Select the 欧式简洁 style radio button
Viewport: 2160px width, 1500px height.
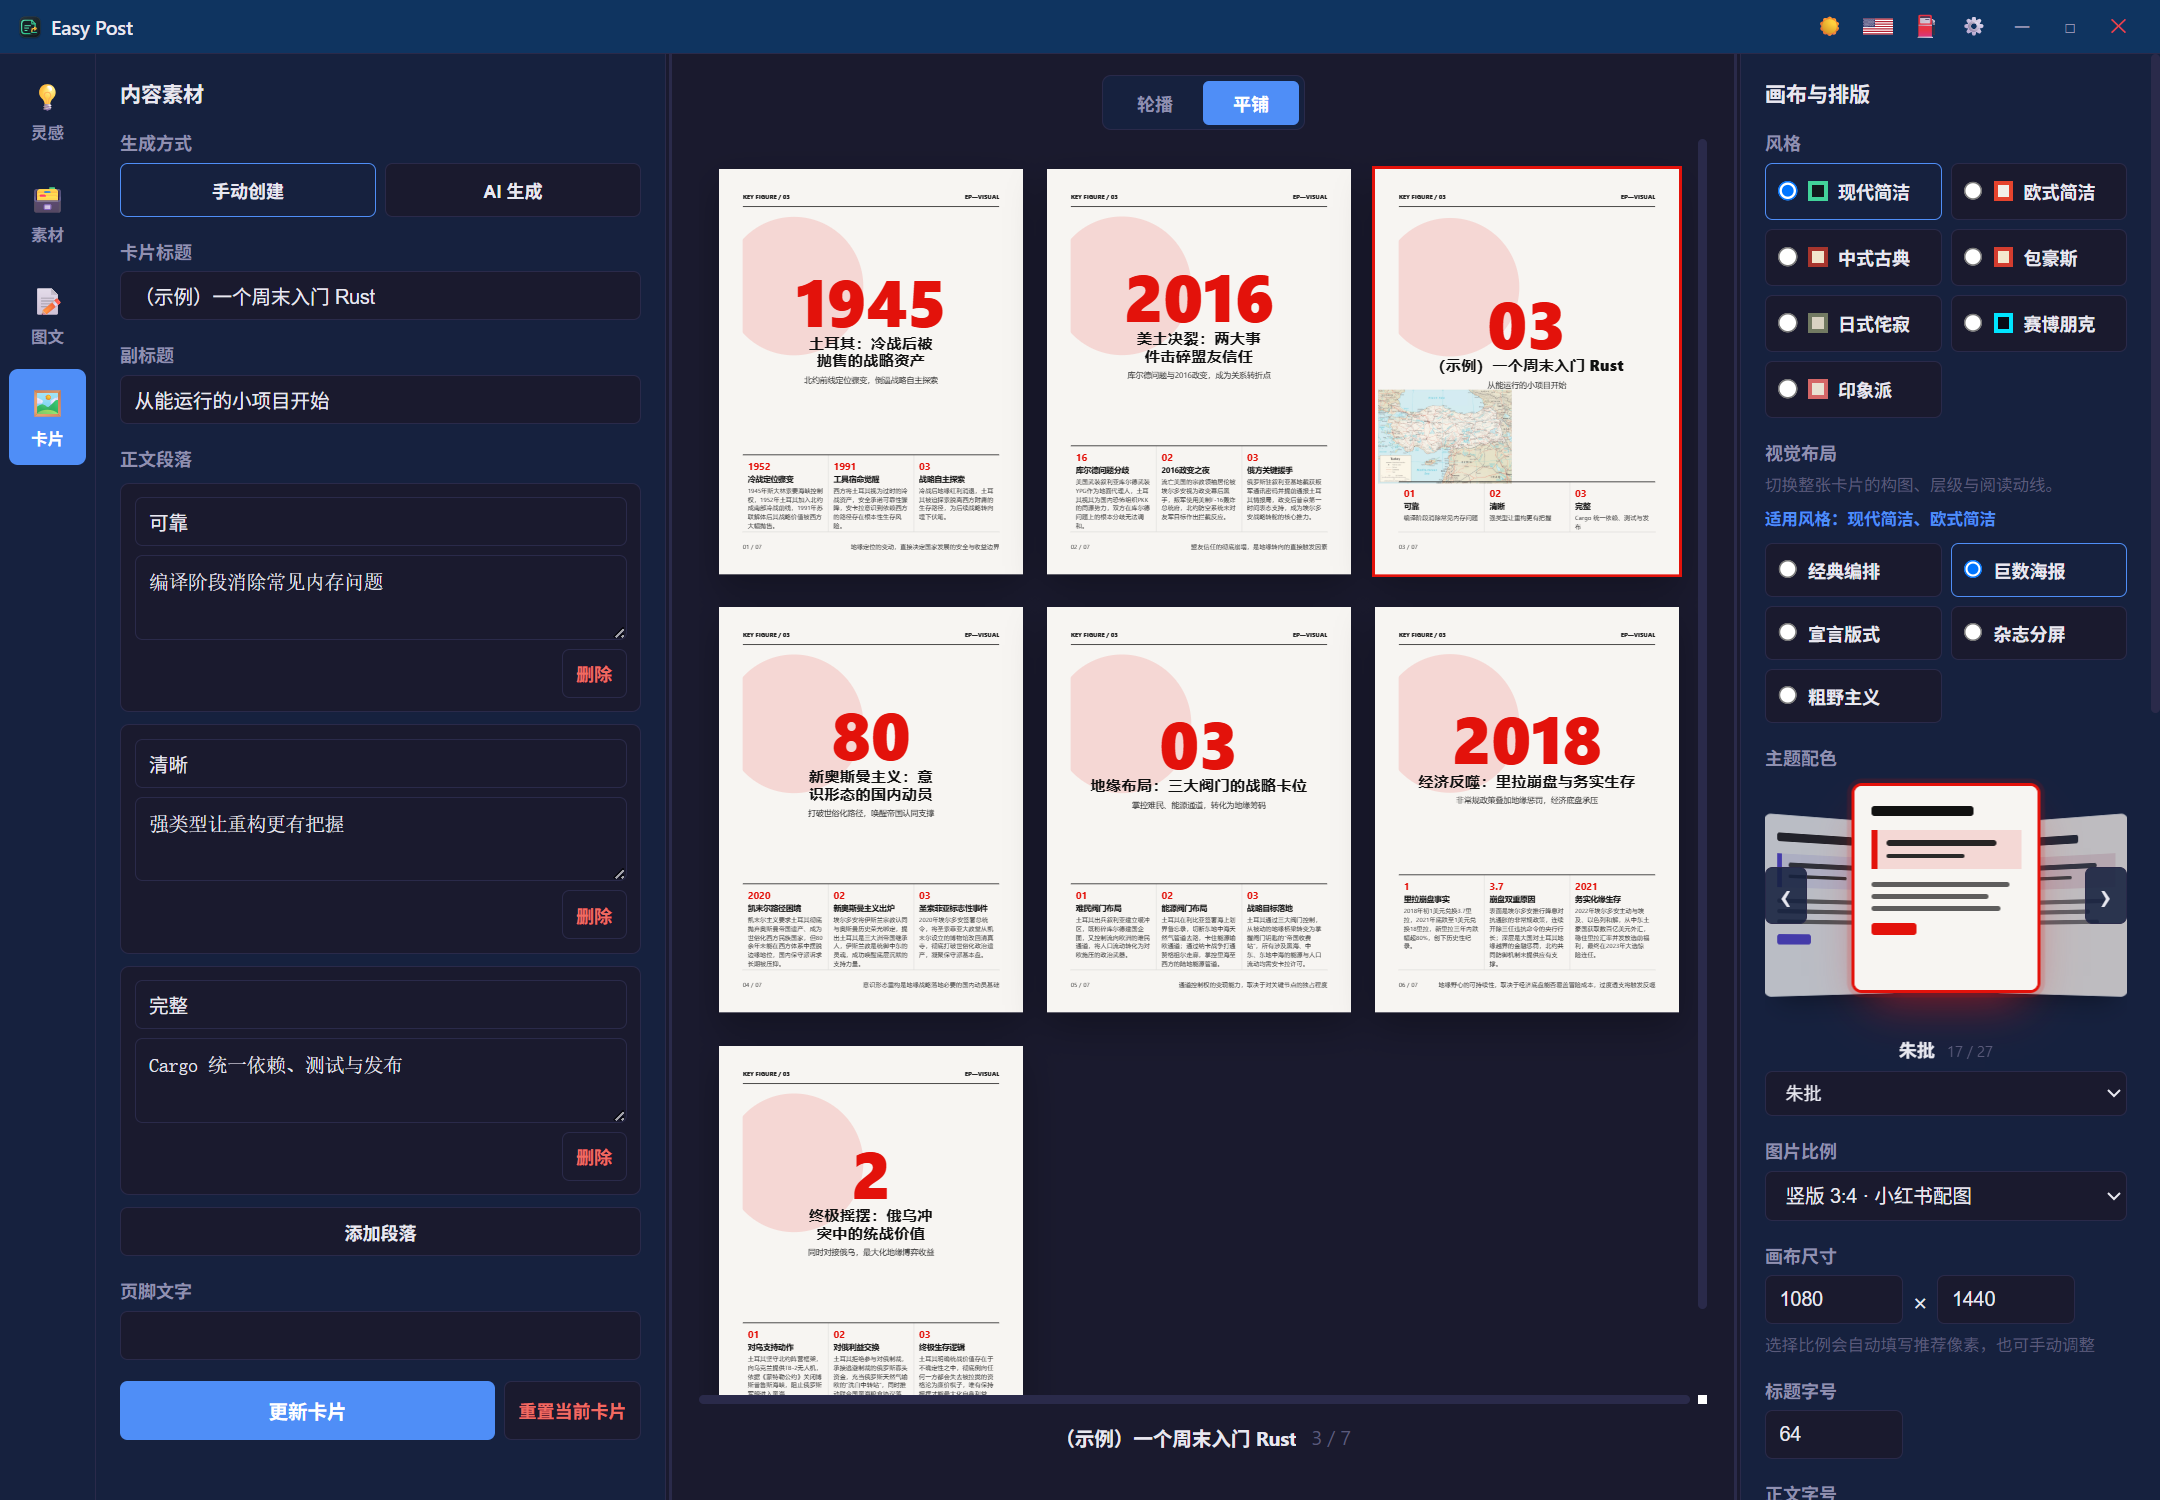pyautogui.click(x=2038, y=192)
